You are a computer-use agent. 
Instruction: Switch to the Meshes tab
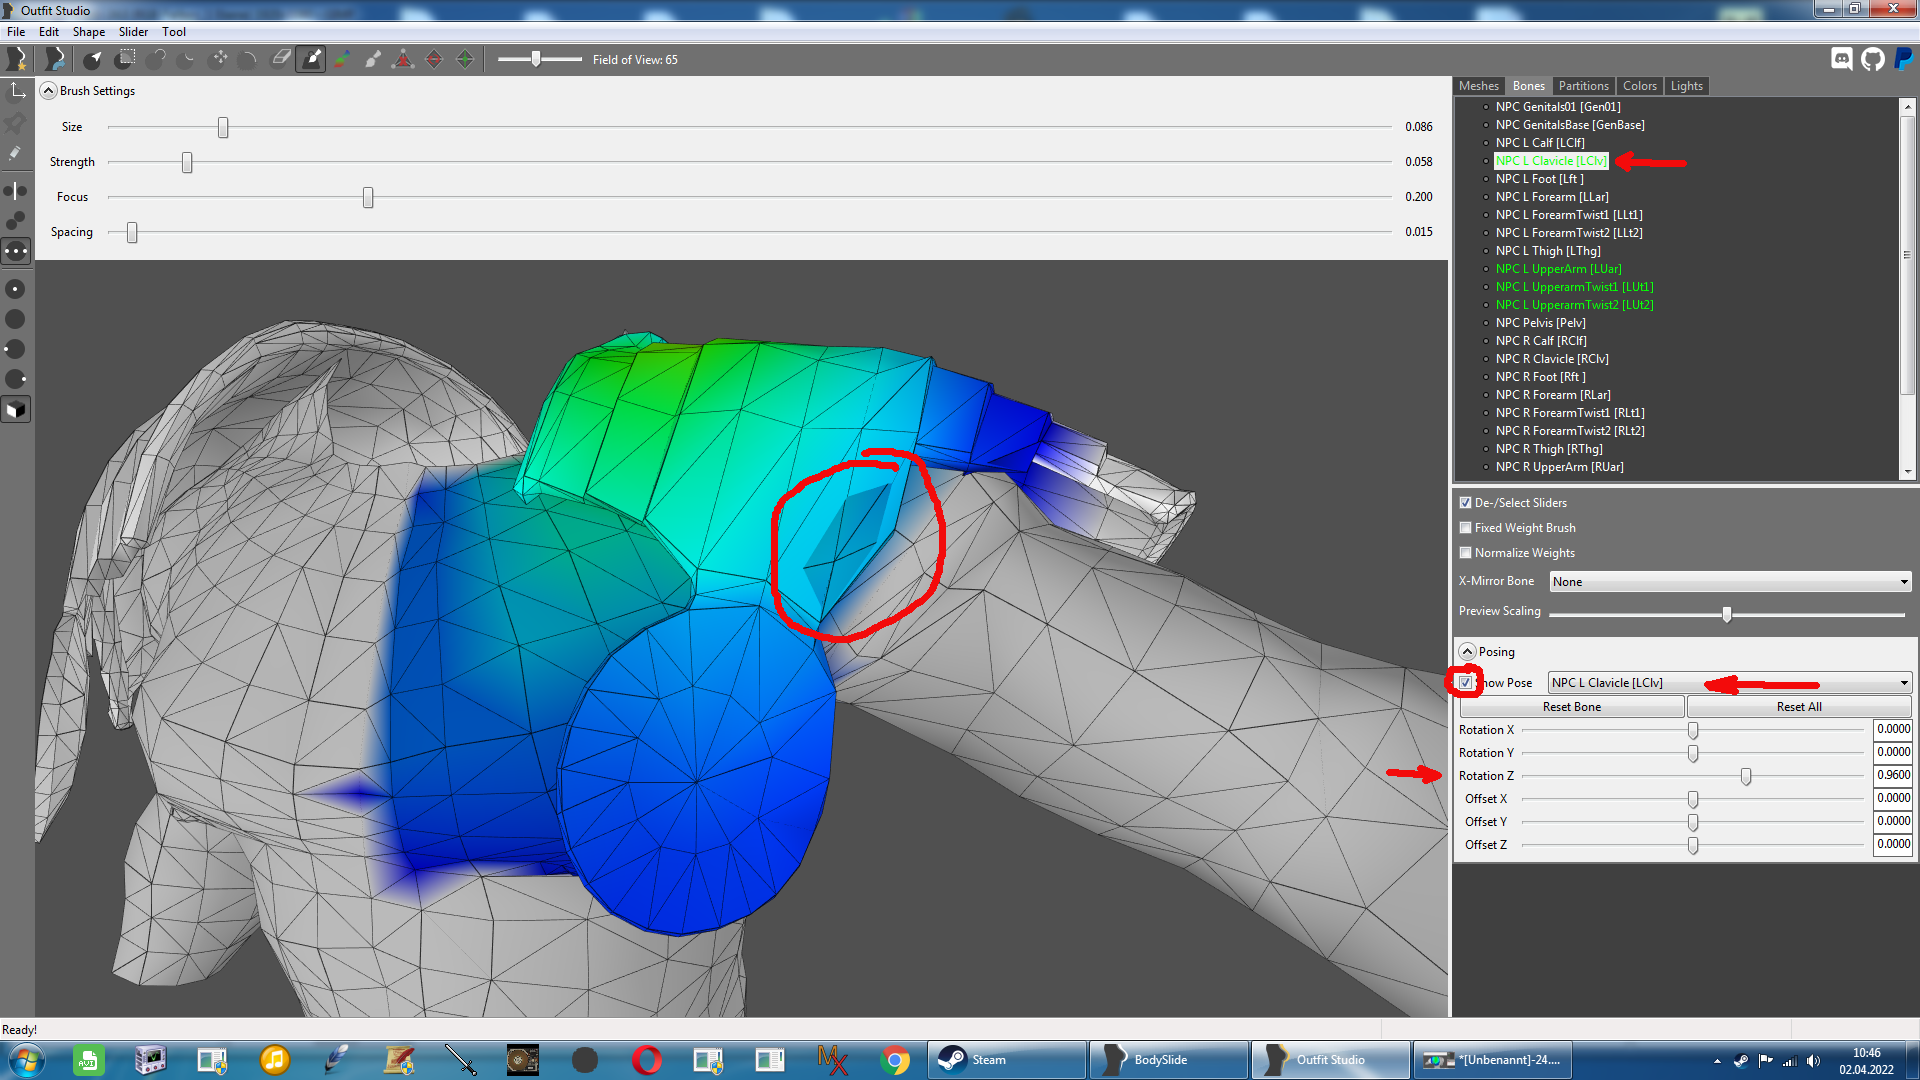1479,86
